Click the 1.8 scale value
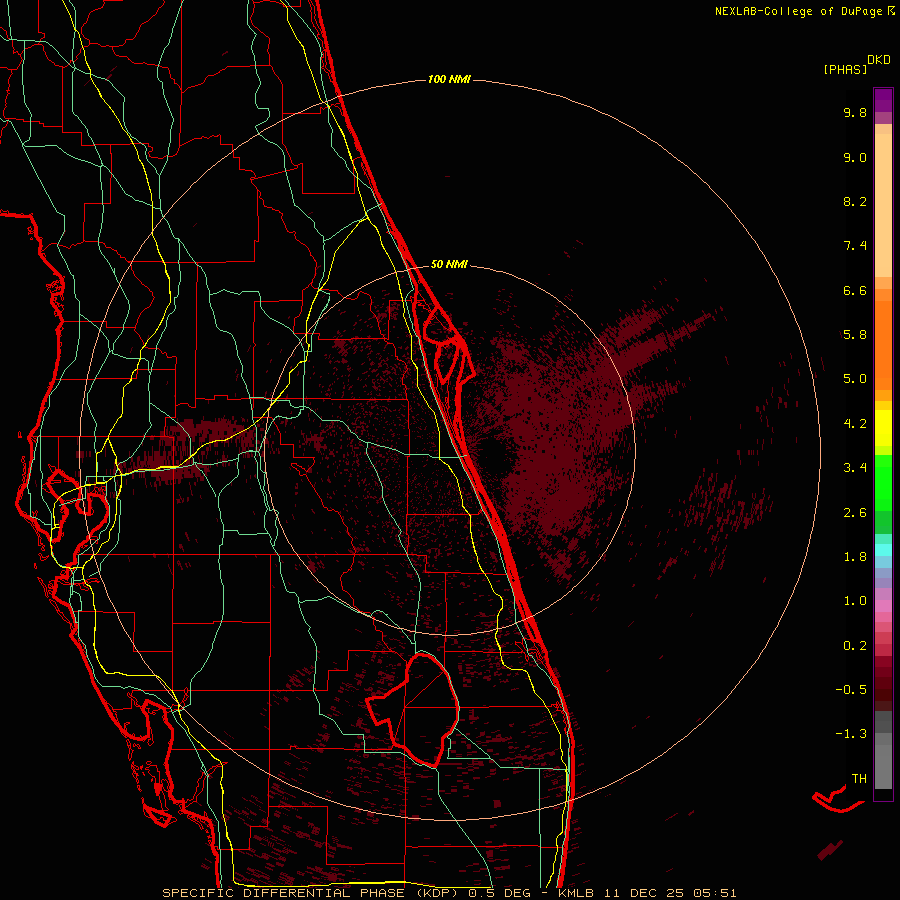 (x=855, y=557)
